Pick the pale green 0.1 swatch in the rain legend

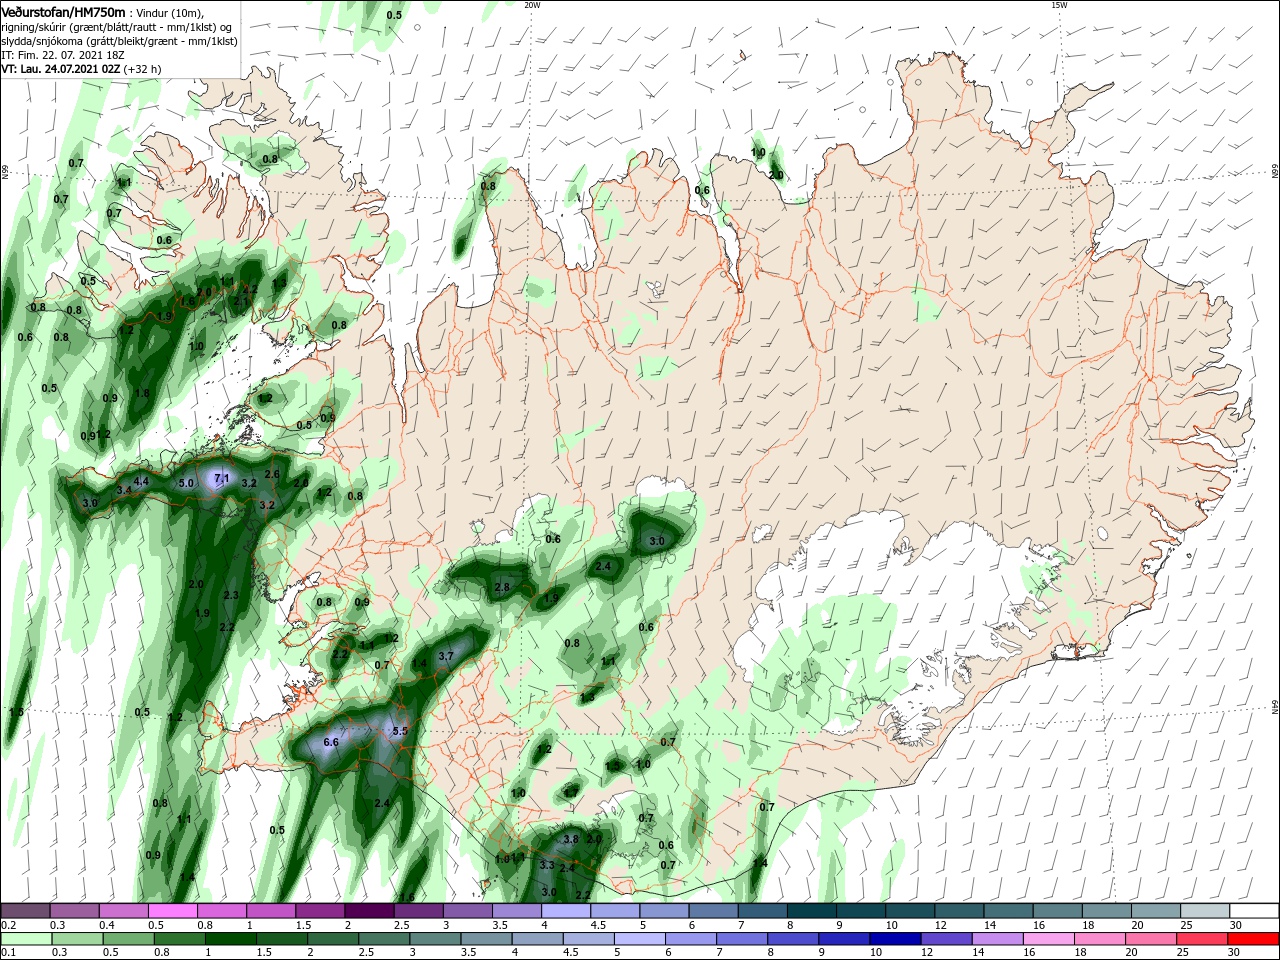(x=26, y=939)
